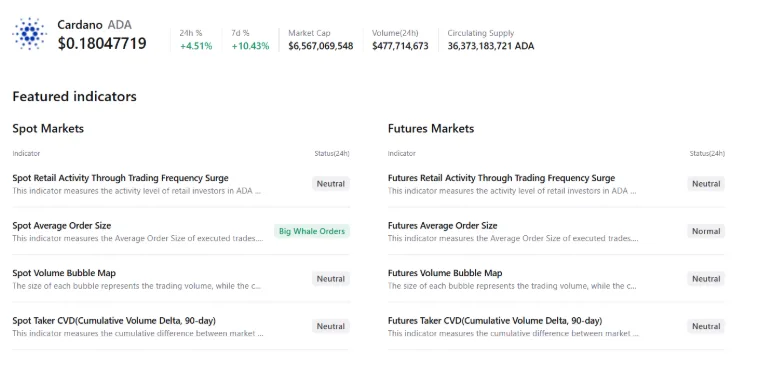The width and height of the screenshot is (765, 368).
Task: Click the Market Cap value $6,567,069,548
Action: pos(321,46)
